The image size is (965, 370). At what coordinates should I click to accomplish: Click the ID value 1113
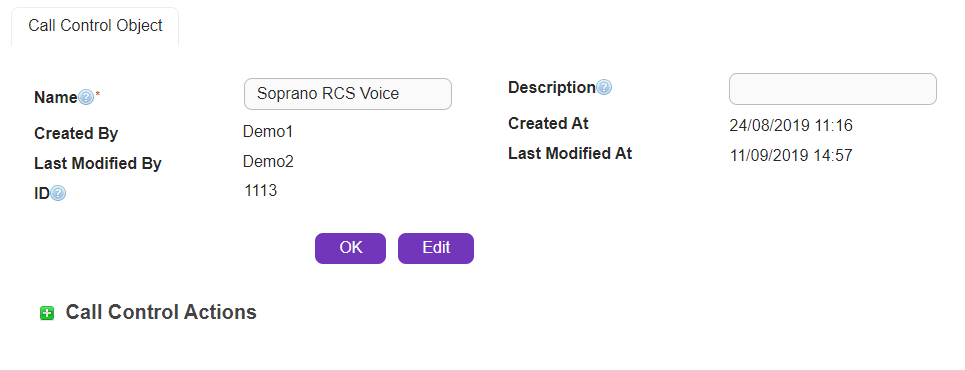point(260,191)
